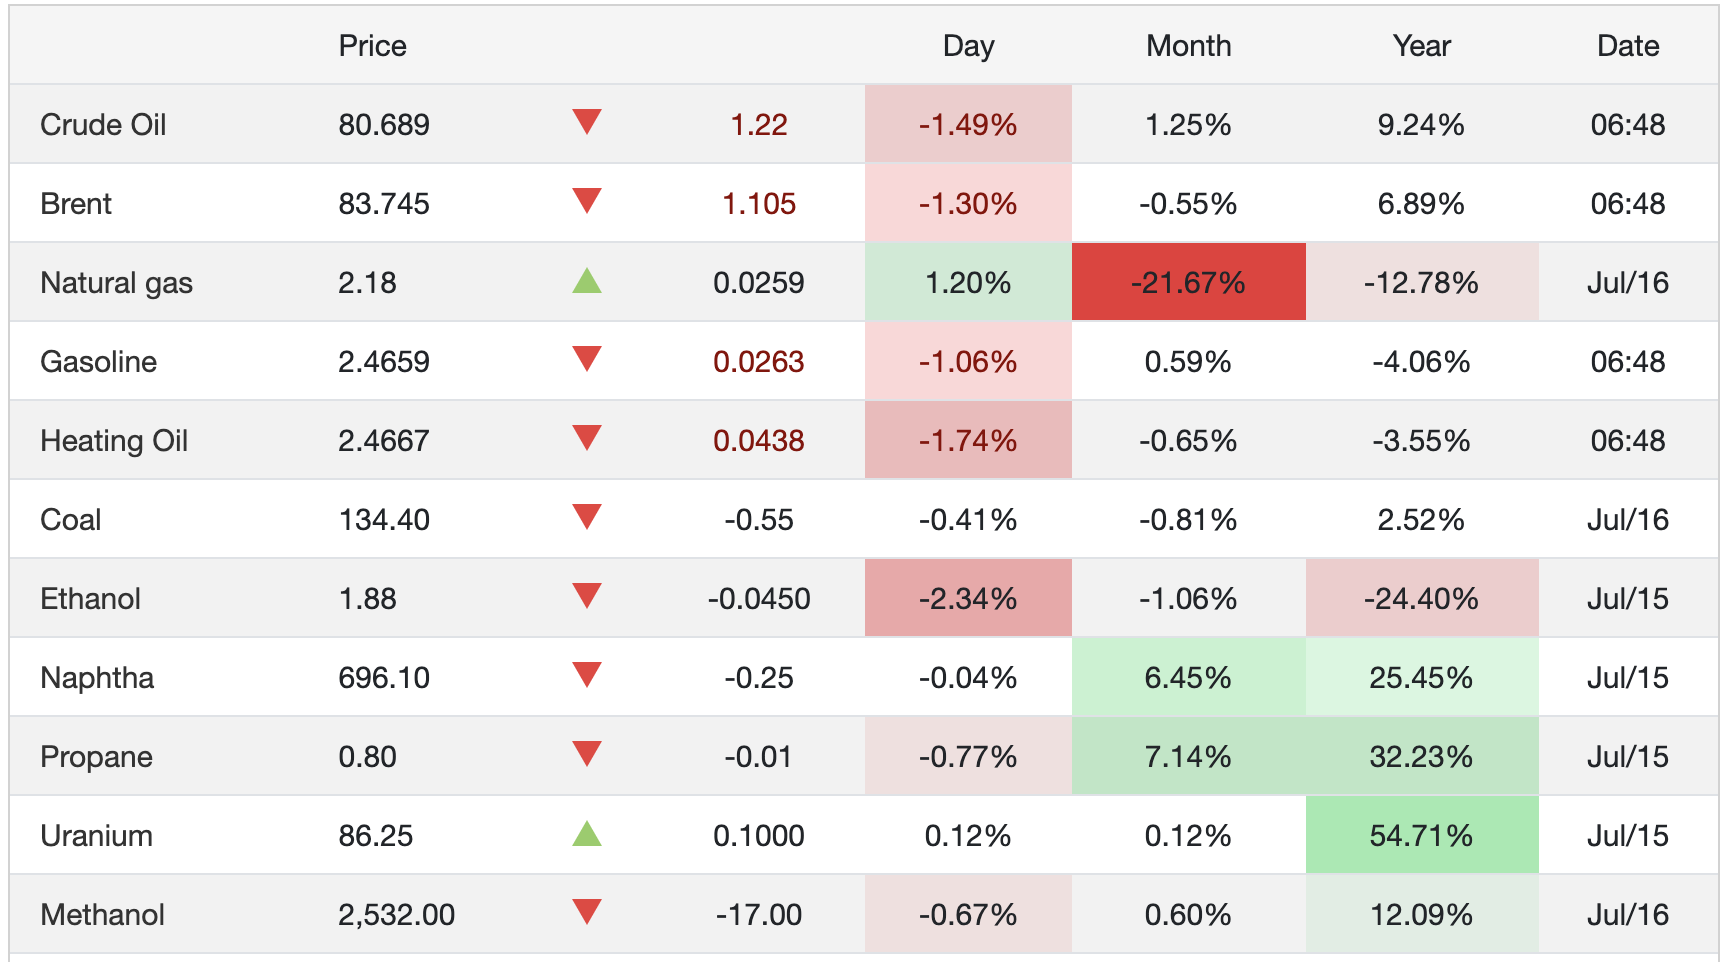Open the Brent commodity link
This screenshot has height=962, width=1730.
click(76, 204)
